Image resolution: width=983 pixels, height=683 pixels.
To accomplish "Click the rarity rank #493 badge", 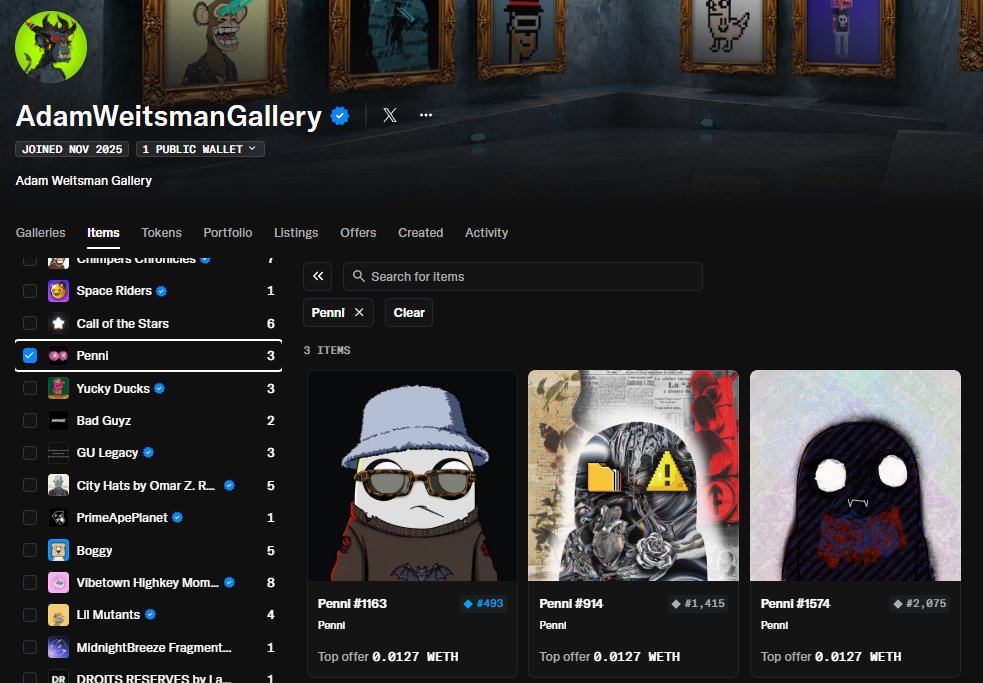I will [x=483, y=603].
